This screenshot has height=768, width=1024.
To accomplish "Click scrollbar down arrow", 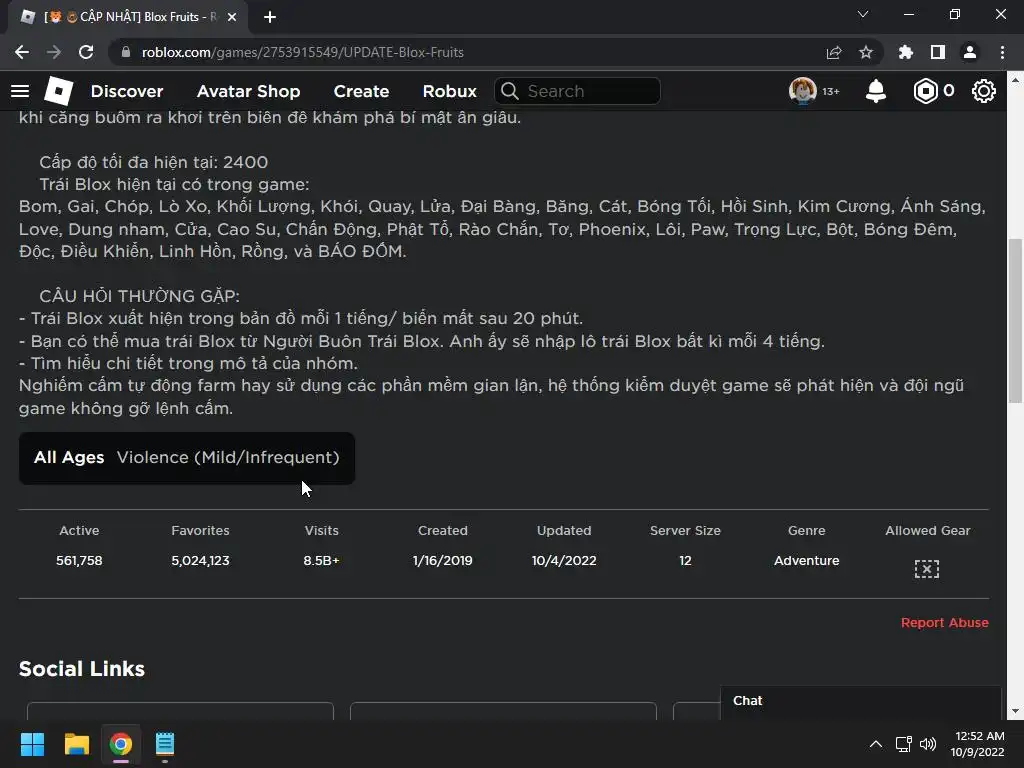I will point(1014,711).
